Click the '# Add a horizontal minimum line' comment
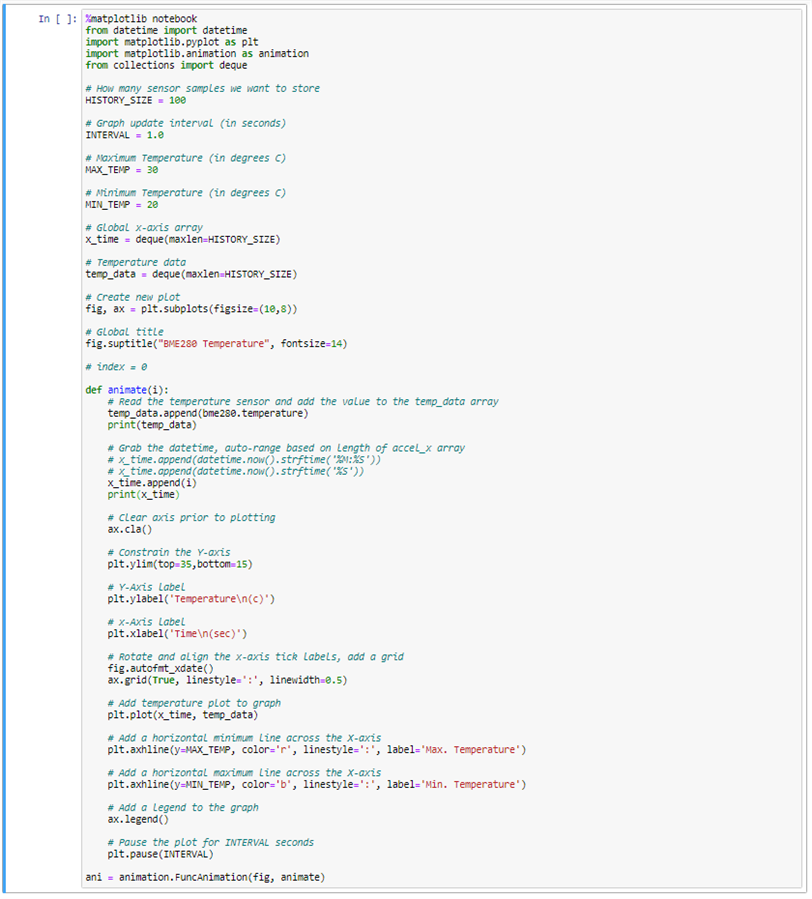 point(244,738)
